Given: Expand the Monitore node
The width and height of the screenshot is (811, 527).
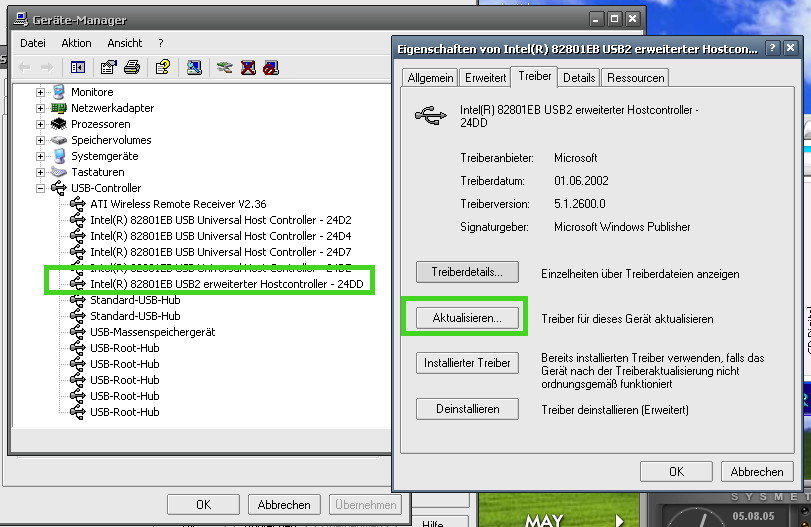Looking at the screenshot, I should (40, 93).
